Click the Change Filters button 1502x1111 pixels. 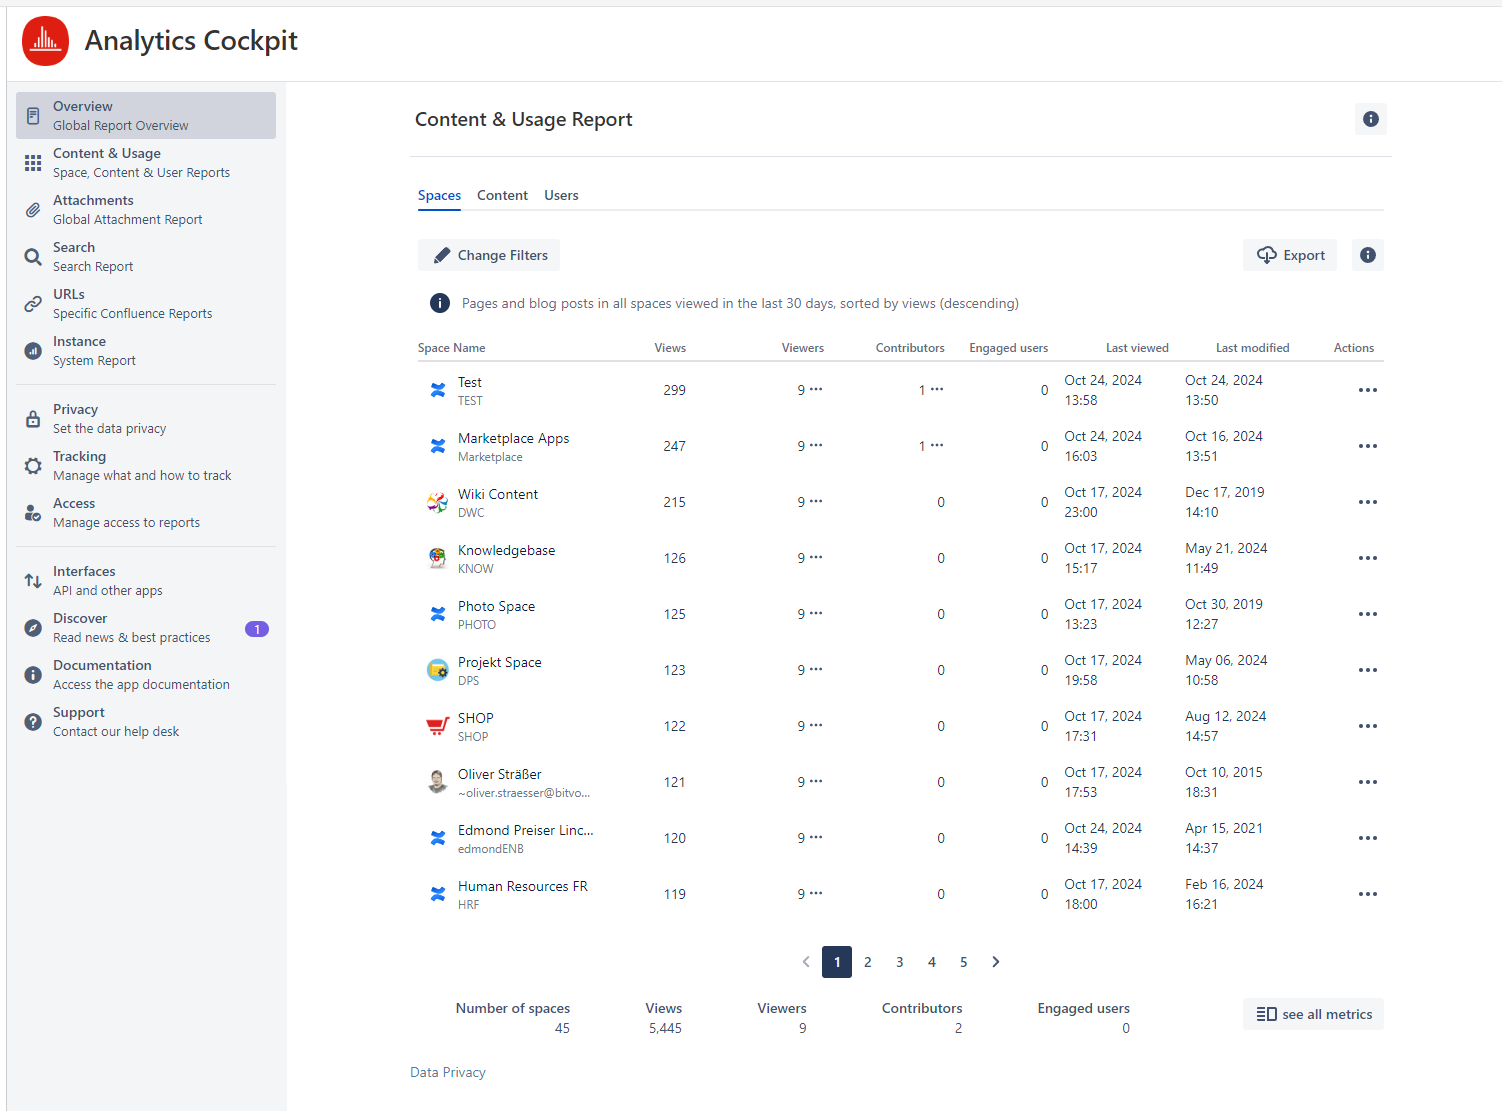coord(489,255)
